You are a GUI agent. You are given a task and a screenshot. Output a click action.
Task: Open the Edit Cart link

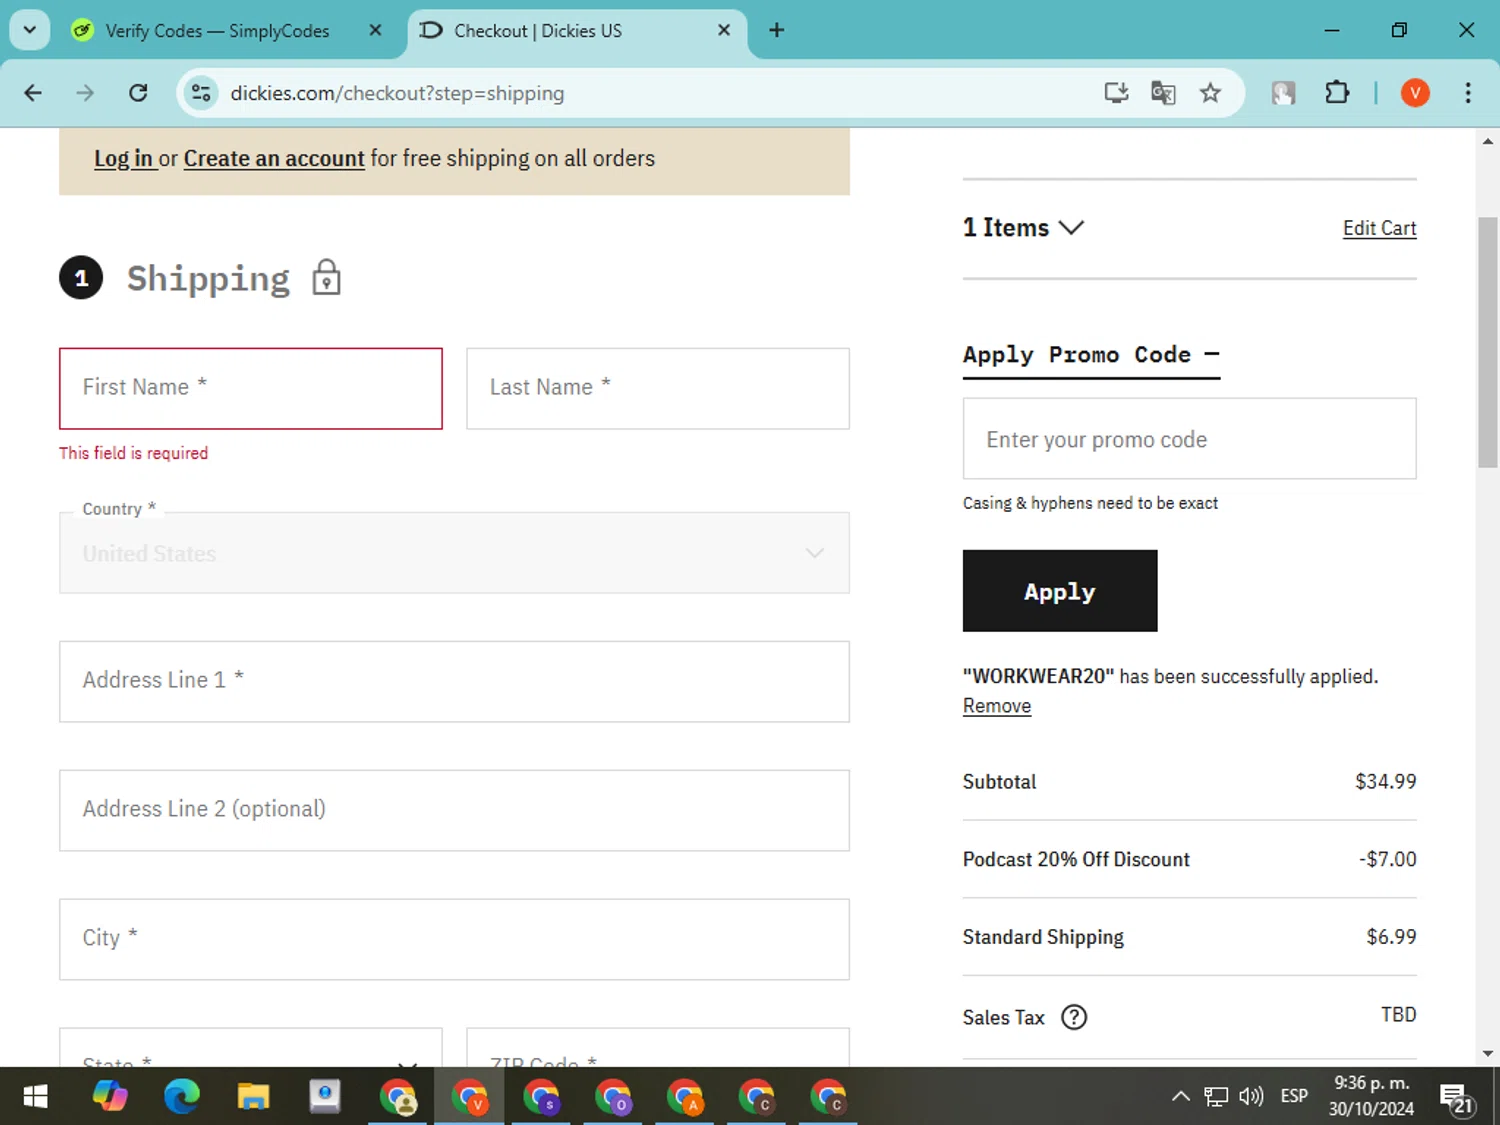pos(1379,228)
